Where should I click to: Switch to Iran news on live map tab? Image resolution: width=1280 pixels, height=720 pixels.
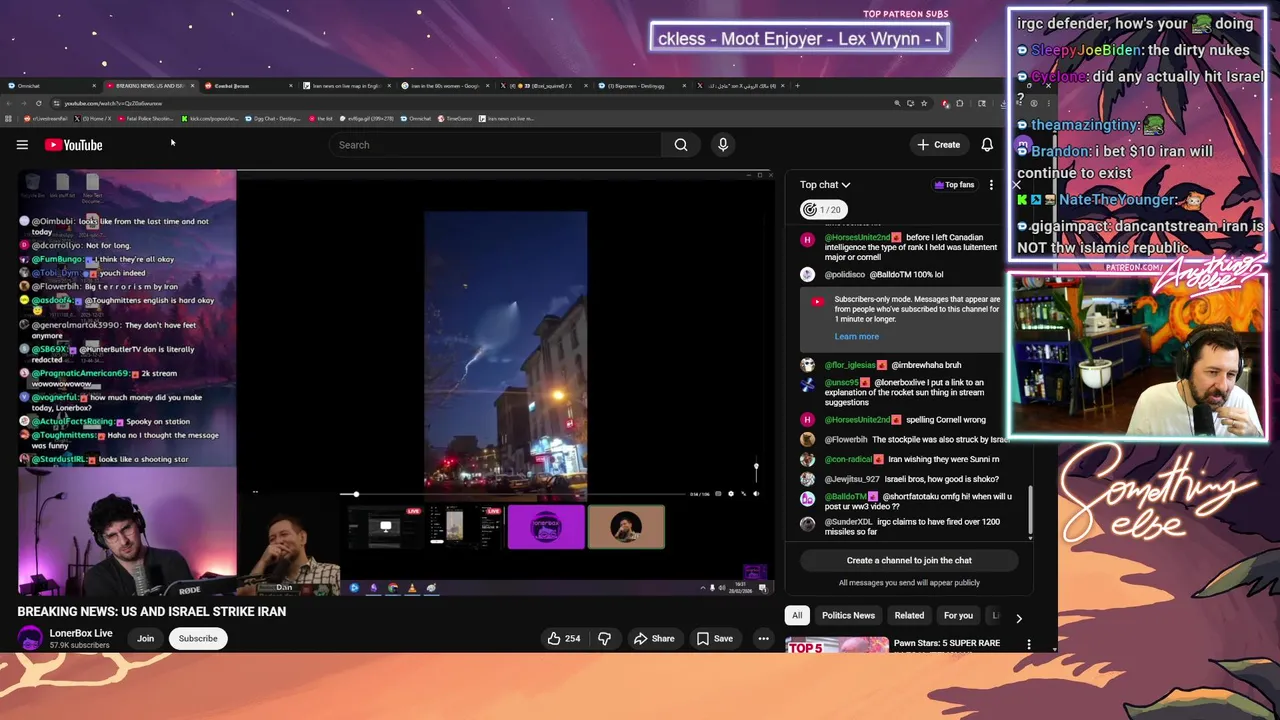coord(345,86)
